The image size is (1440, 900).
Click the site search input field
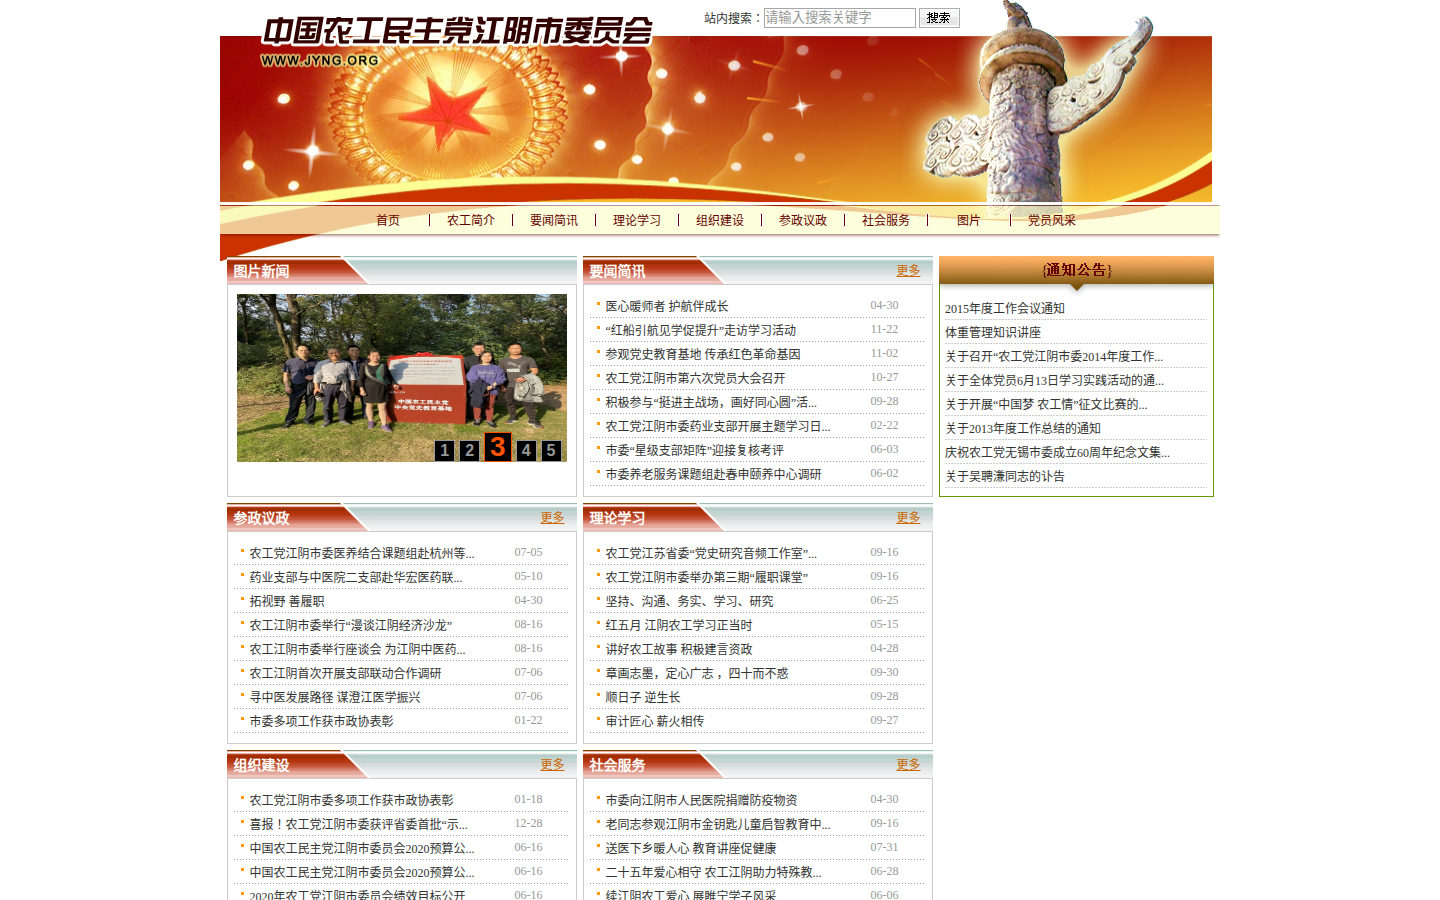coord(840,18)
